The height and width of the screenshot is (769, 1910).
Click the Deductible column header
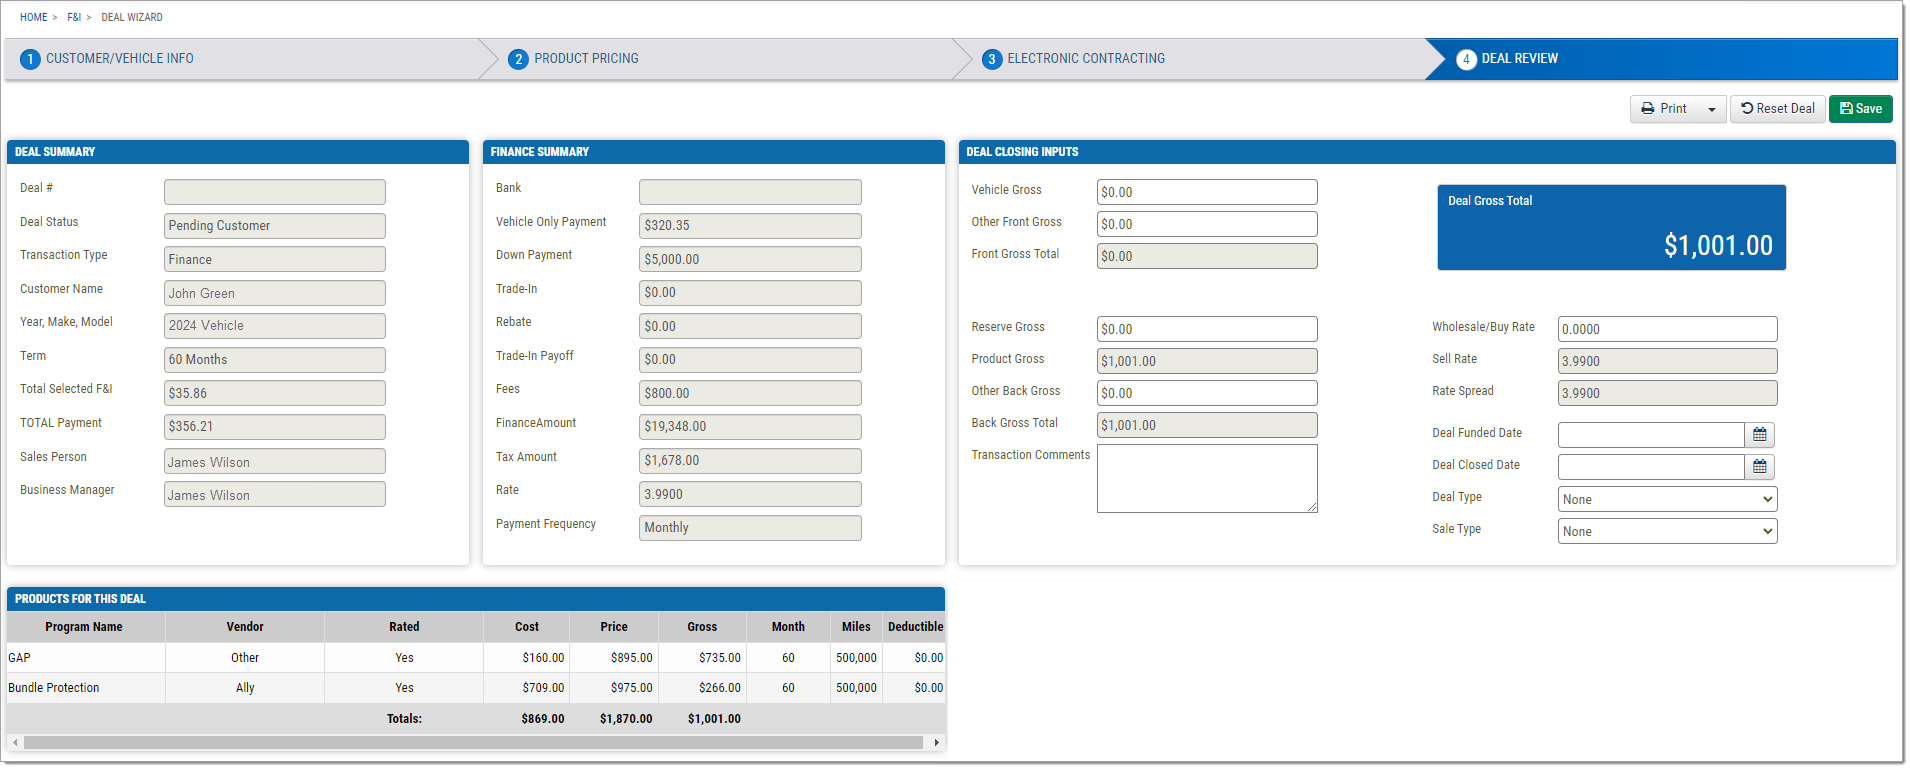pos(915,627)
